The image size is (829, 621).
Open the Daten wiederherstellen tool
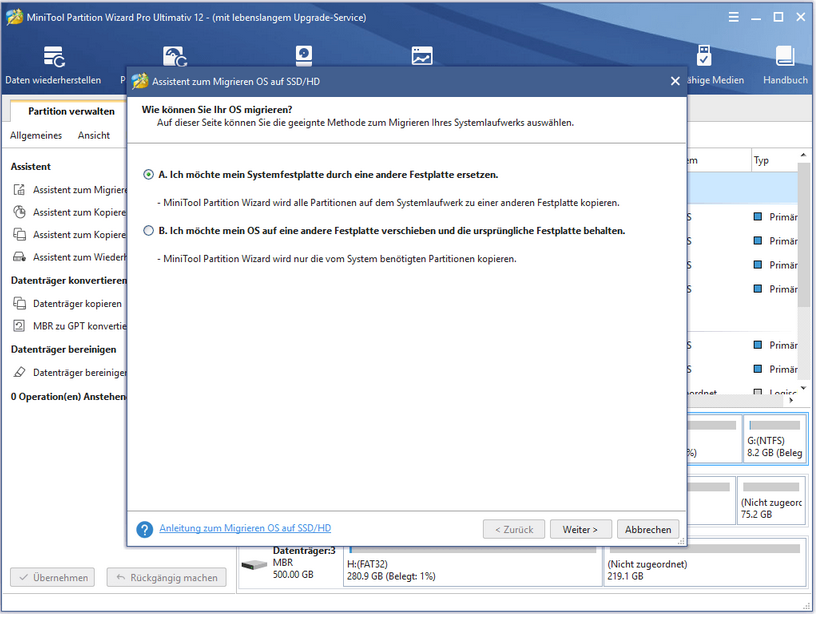tap(54, 66)
